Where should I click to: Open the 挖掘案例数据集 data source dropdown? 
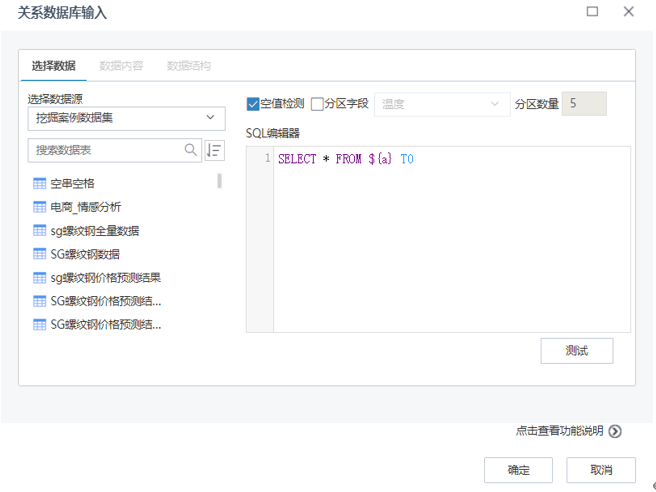point(126,118)
